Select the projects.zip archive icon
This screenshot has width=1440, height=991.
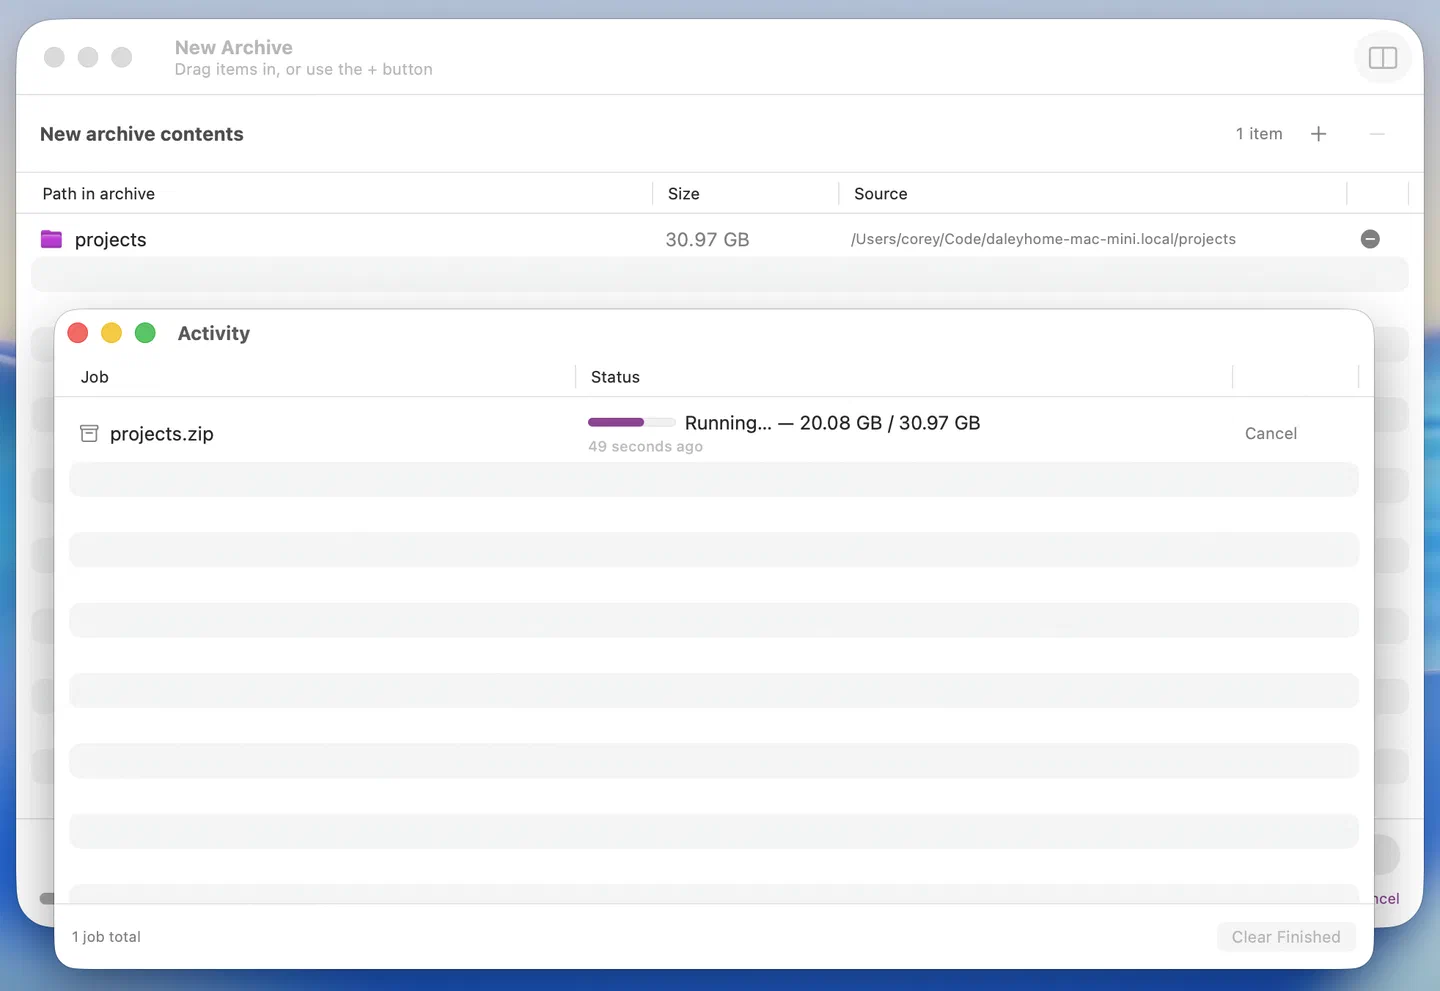click(89, 433)
